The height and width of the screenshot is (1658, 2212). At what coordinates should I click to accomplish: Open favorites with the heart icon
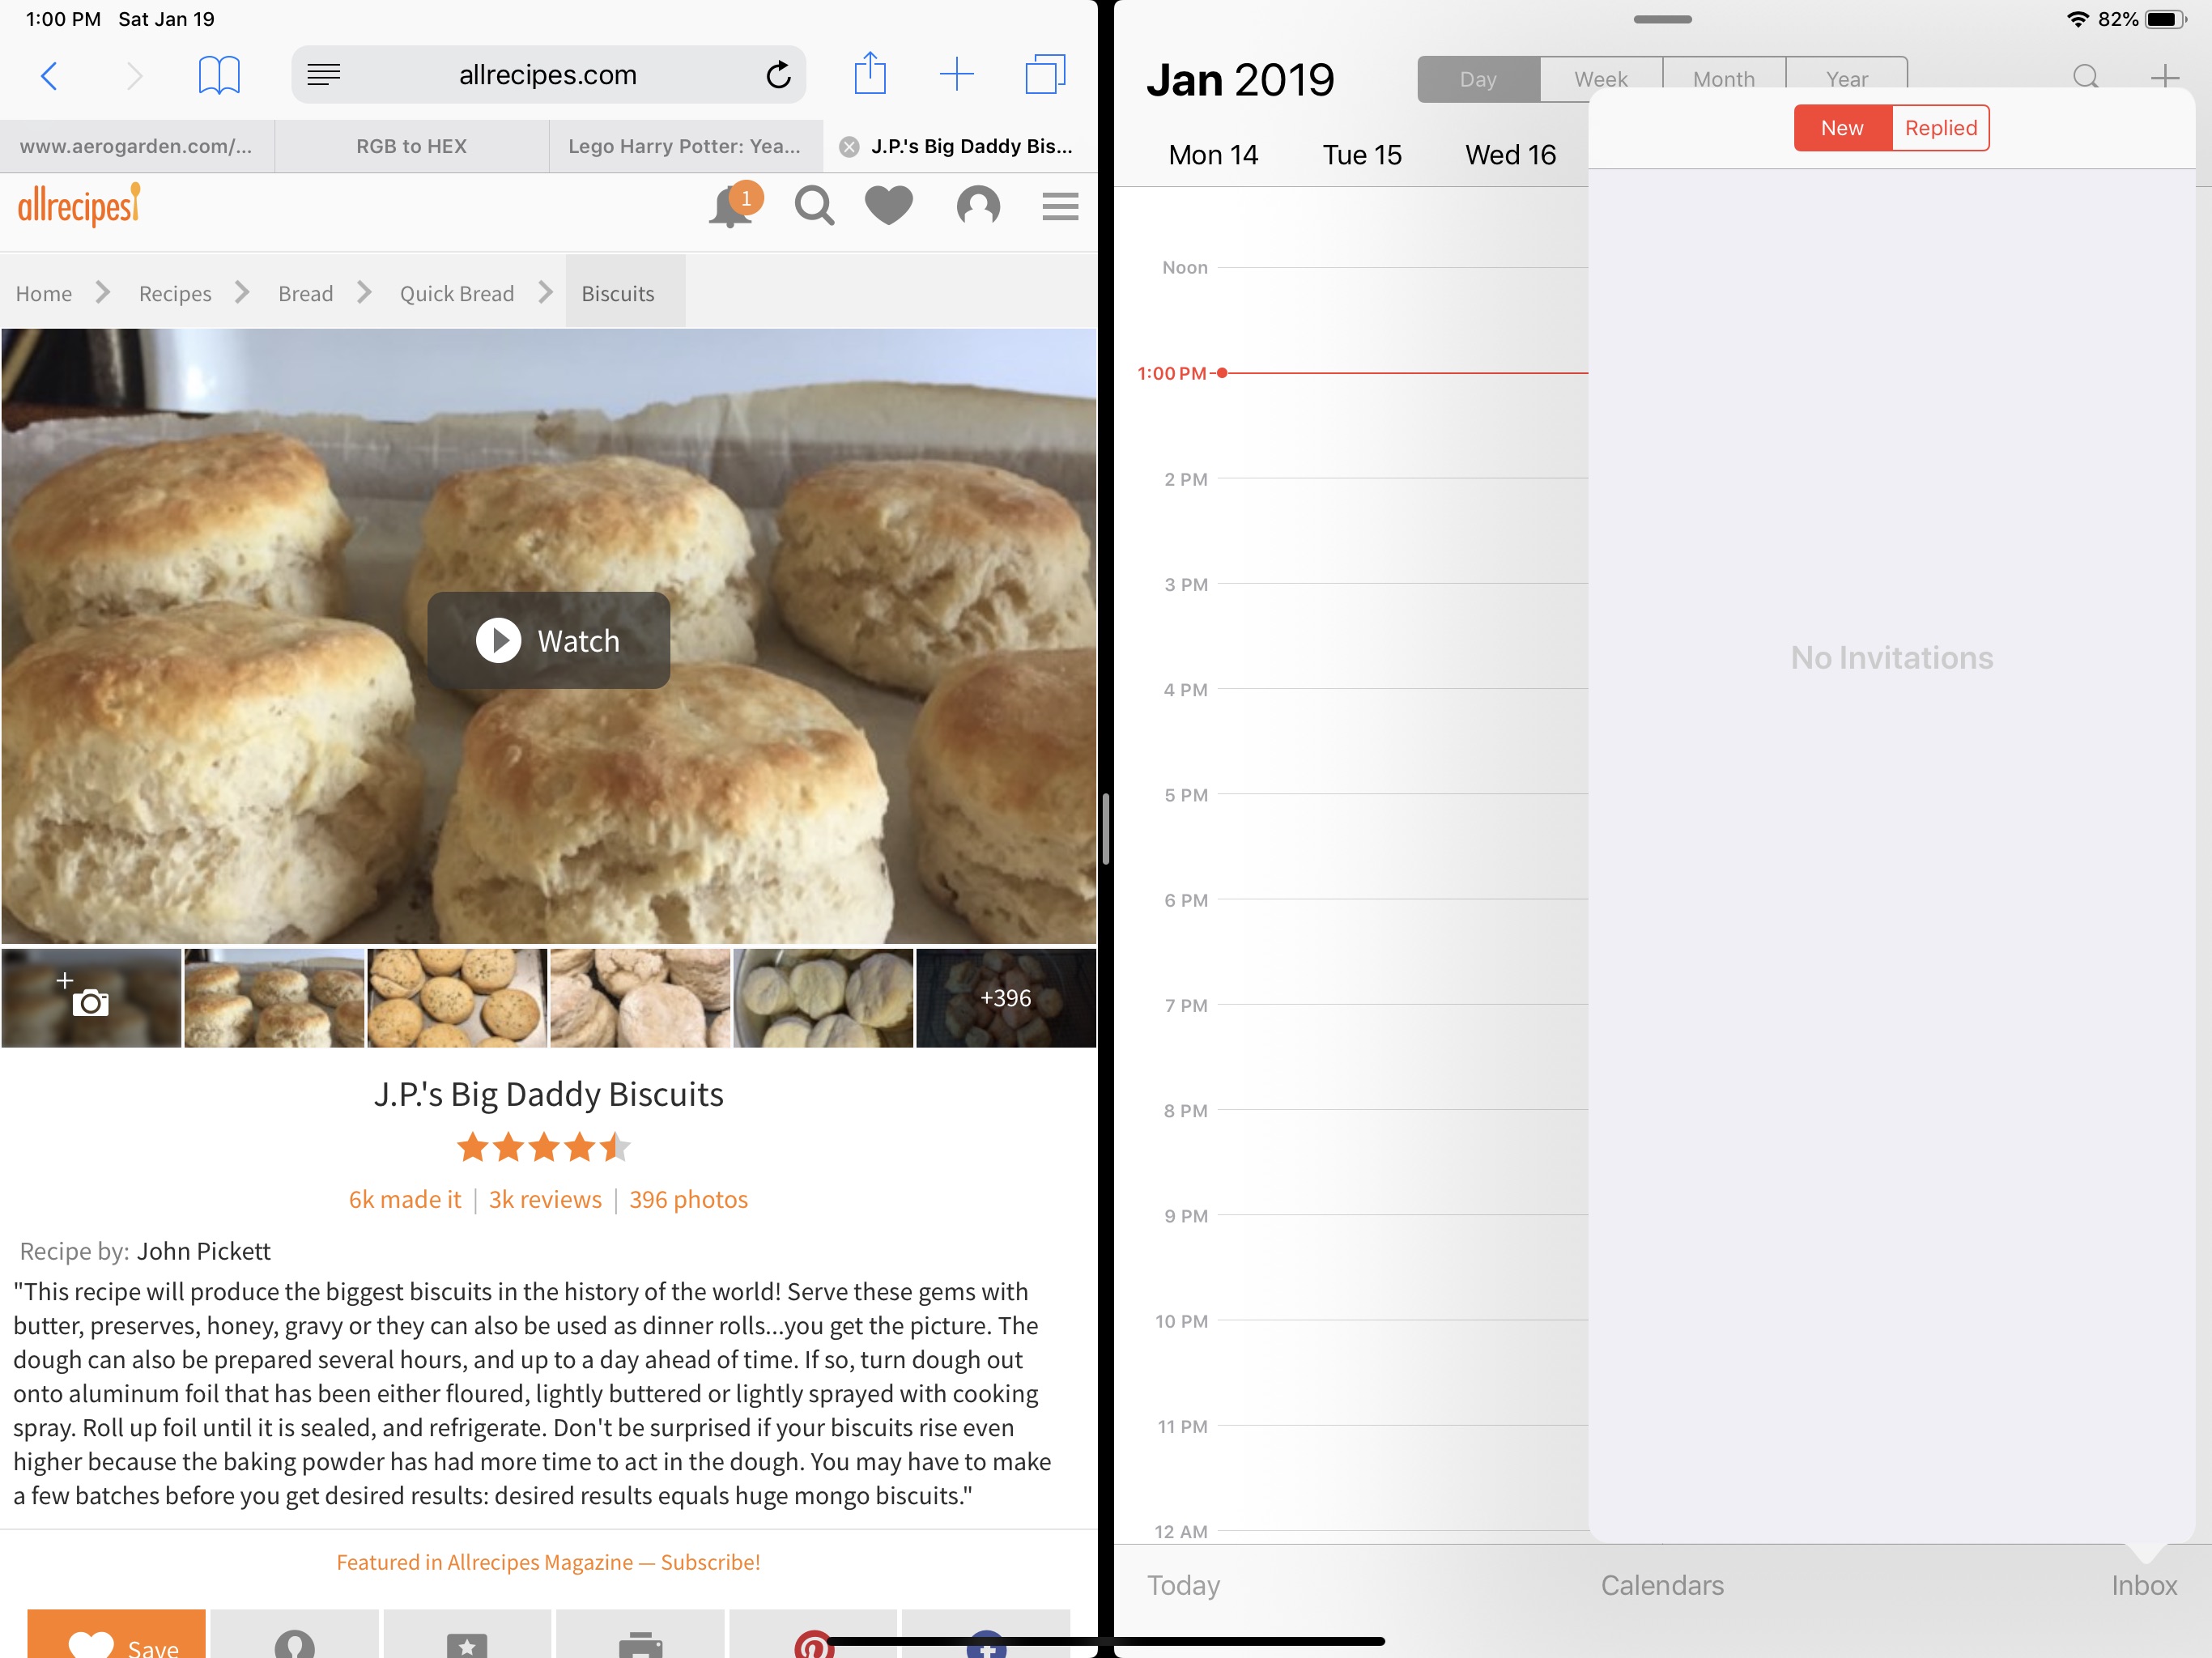pos(889,206)
